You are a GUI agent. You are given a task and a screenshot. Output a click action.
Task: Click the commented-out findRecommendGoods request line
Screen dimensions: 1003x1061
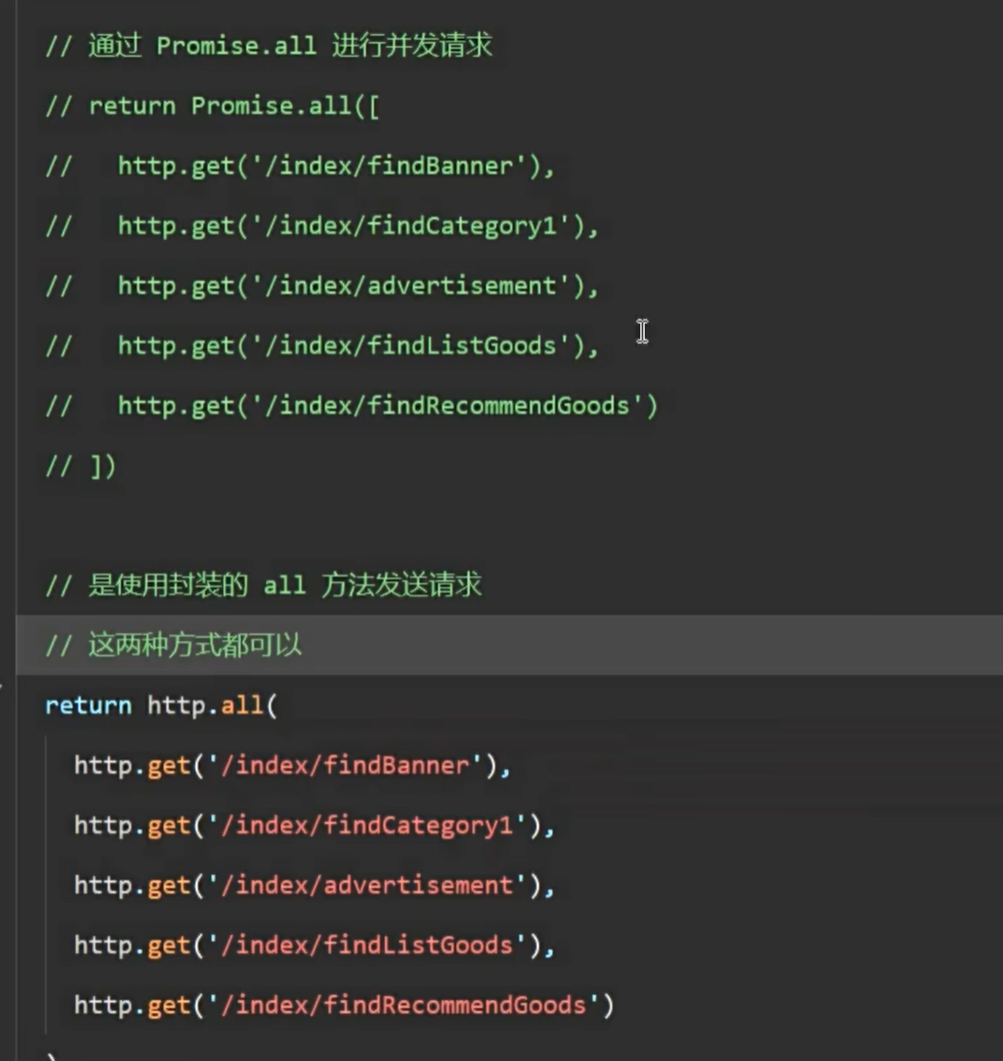tap(387, 406)
